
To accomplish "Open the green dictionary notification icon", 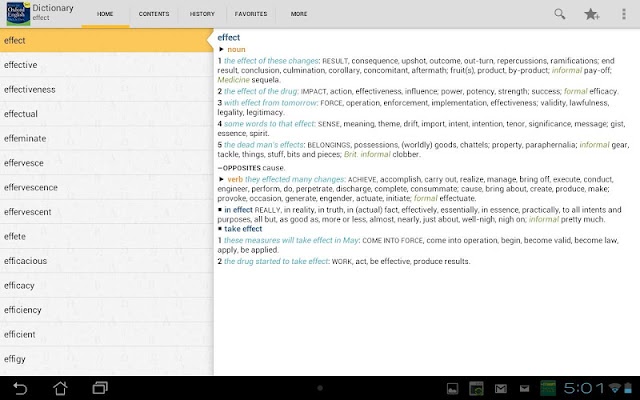I will [548, 388].
